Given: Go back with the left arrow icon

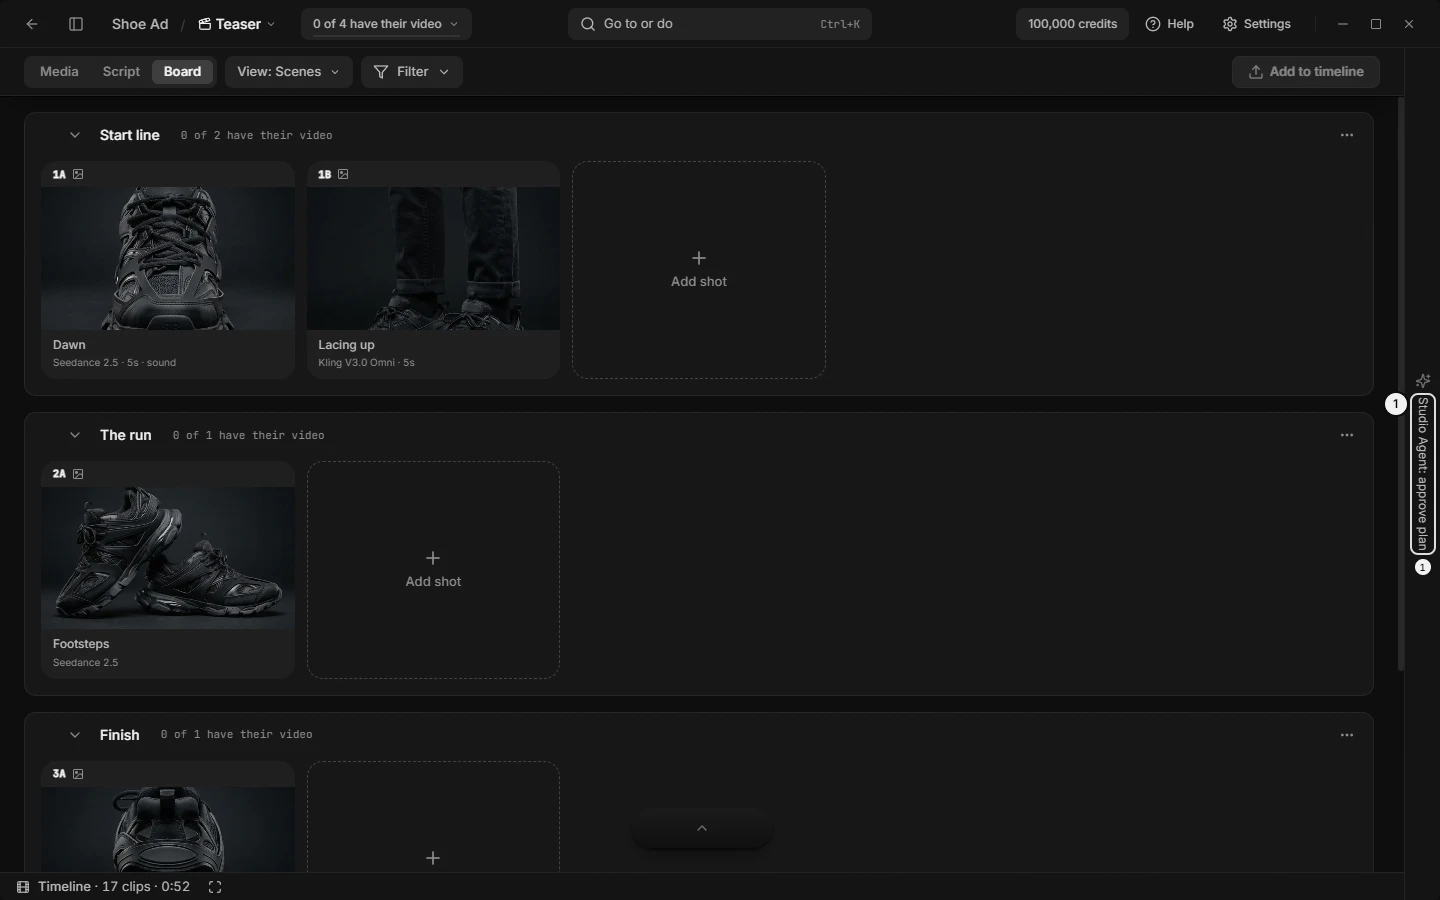Looking at the screenshot, I should coord(32,24).
